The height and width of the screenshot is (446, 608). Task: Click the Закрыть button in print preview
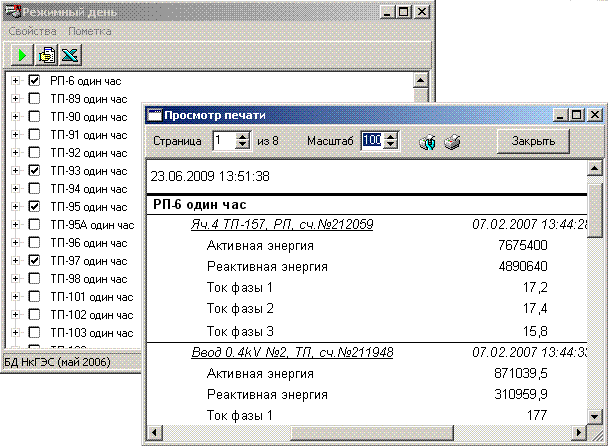pyautogui.click(x=533, y=141)
